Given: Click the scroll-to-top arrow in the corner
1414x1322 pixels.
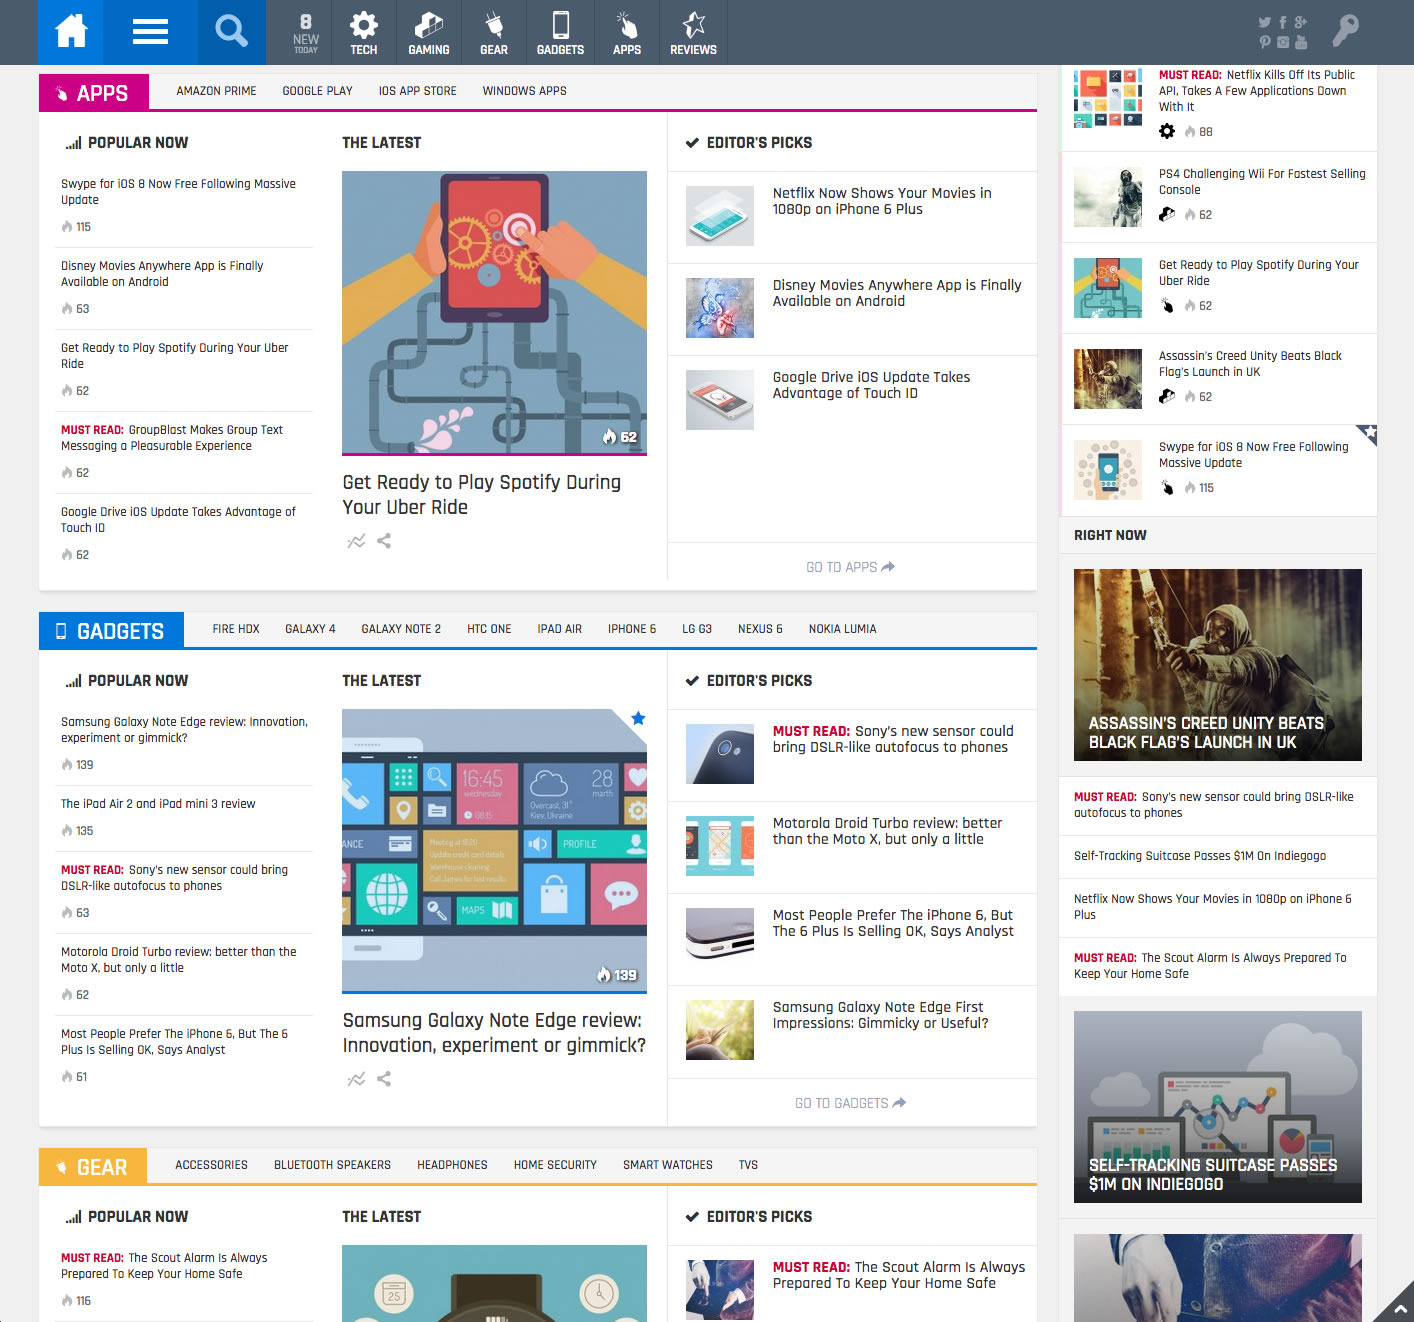Looking at the screenshot, I should tap(1399, 1307).
